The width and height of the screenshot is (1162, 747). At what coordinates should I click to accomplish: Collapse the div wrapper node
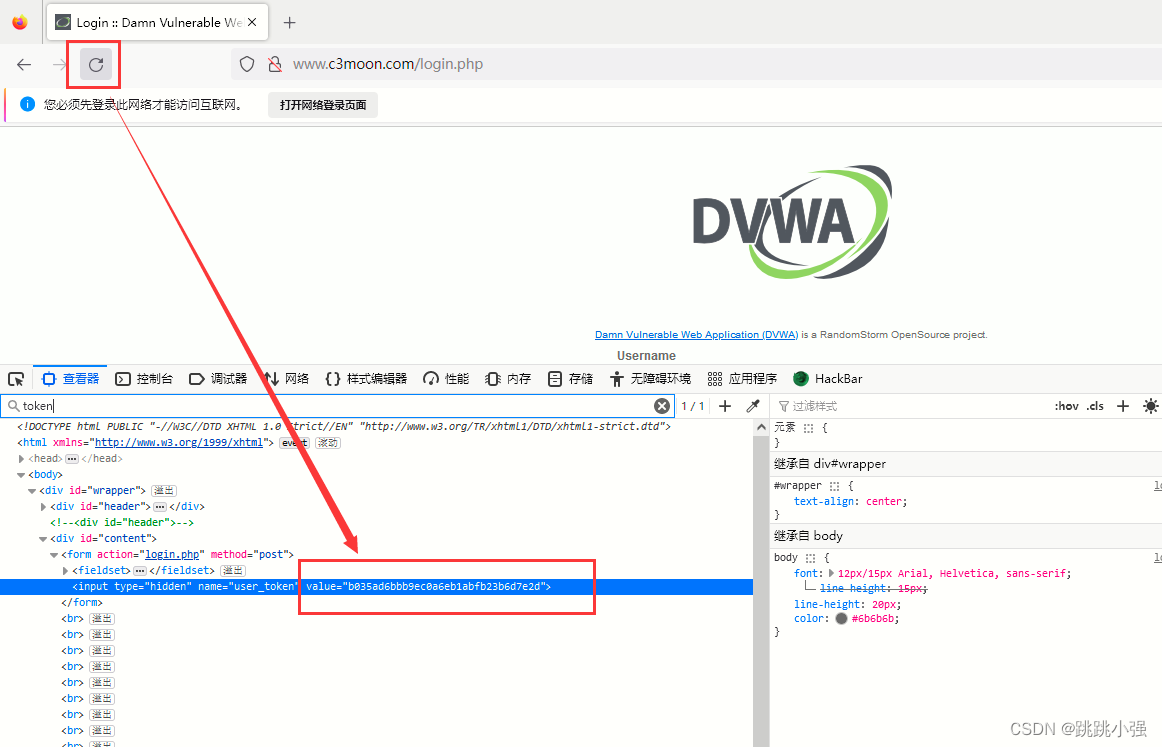click(x=32, y=491)
